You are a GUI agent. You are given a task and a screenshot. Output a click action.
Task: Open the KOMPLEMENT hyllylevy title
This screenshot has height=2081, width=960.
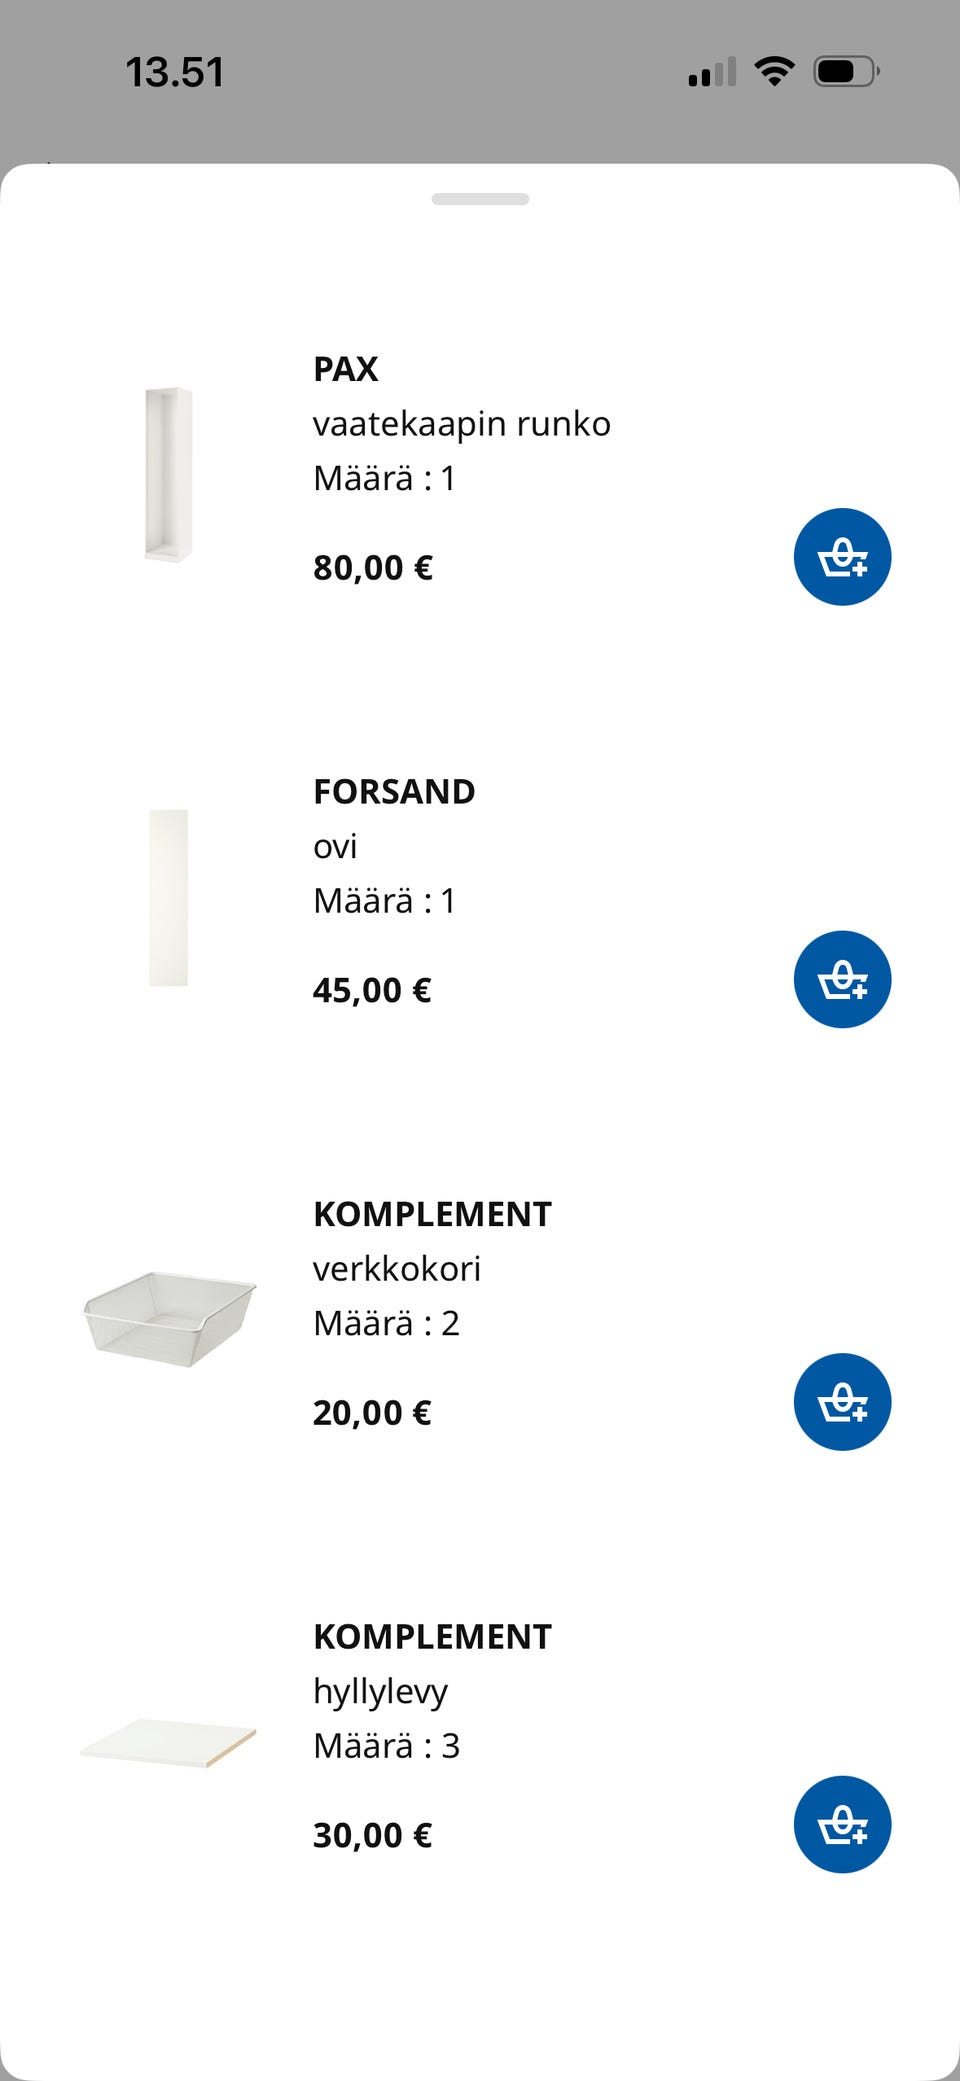432,1637
